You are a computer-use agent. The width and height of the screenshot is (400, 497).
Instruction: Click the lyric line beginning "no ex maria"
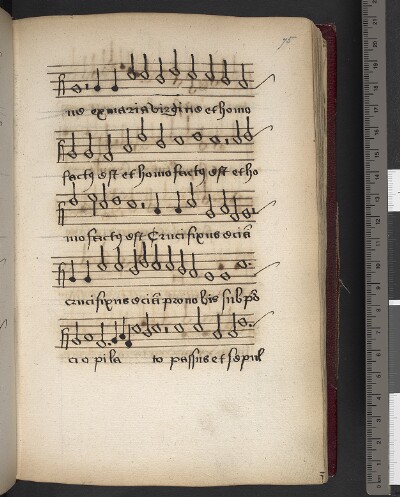tap(159, 111)
